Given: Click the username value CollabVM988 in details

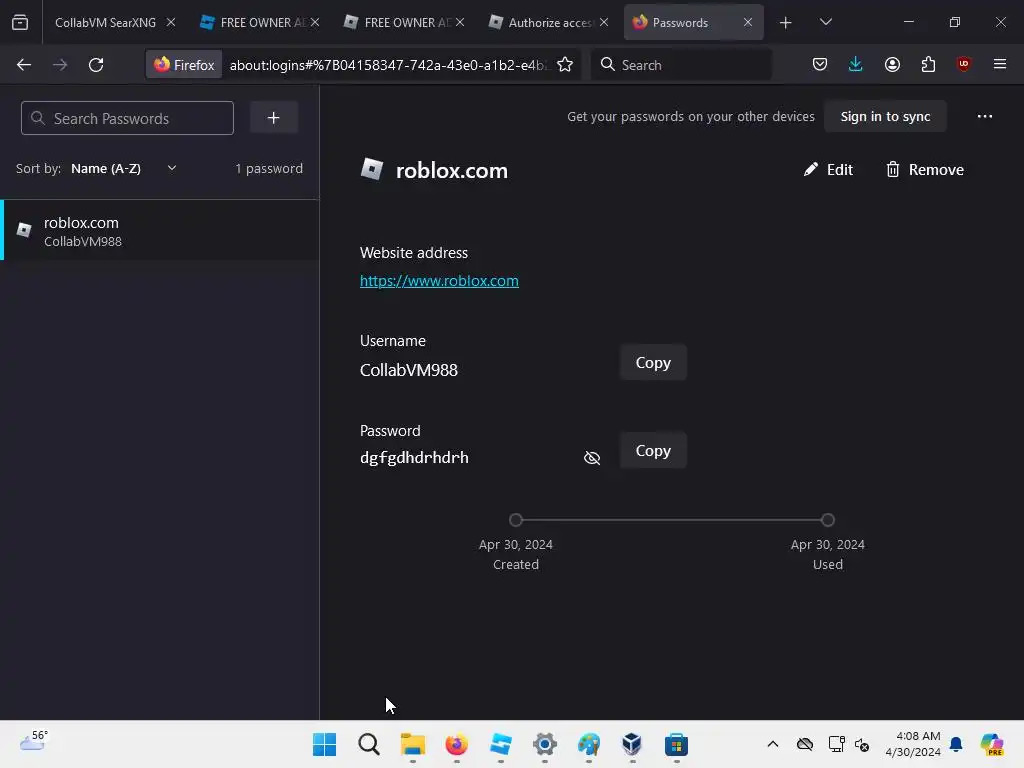Looking at the screenshot, I should (x=409, y=370).
